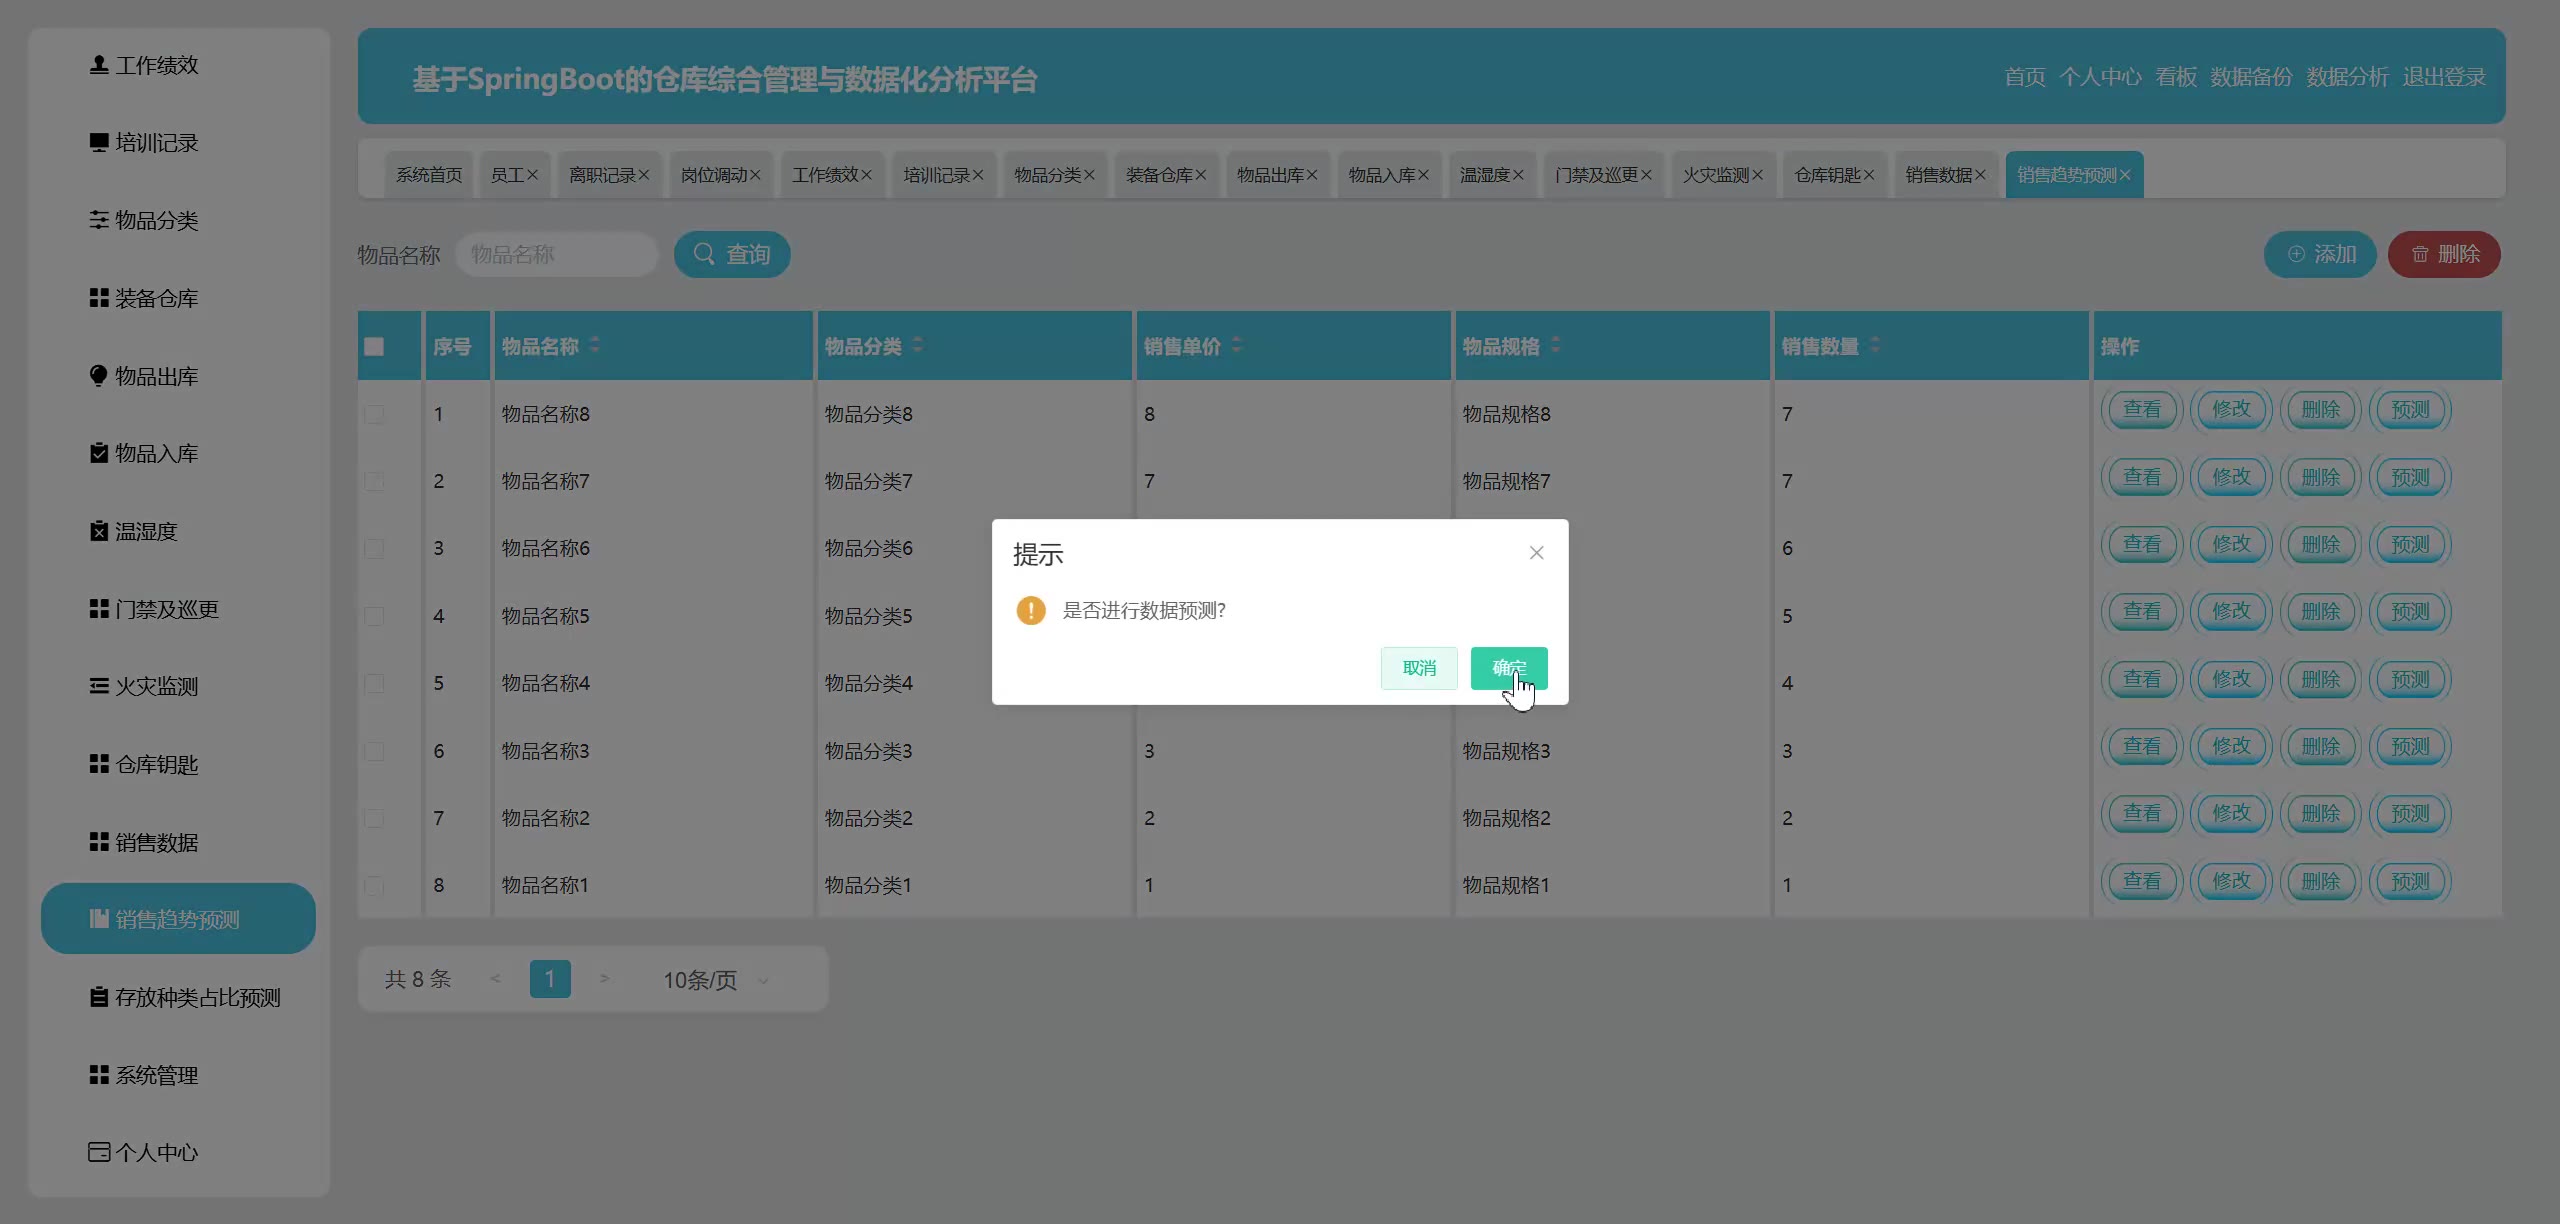Switch to the 火灾监测 tab
The image size is (2560, 1224).
click(1715, 175)
